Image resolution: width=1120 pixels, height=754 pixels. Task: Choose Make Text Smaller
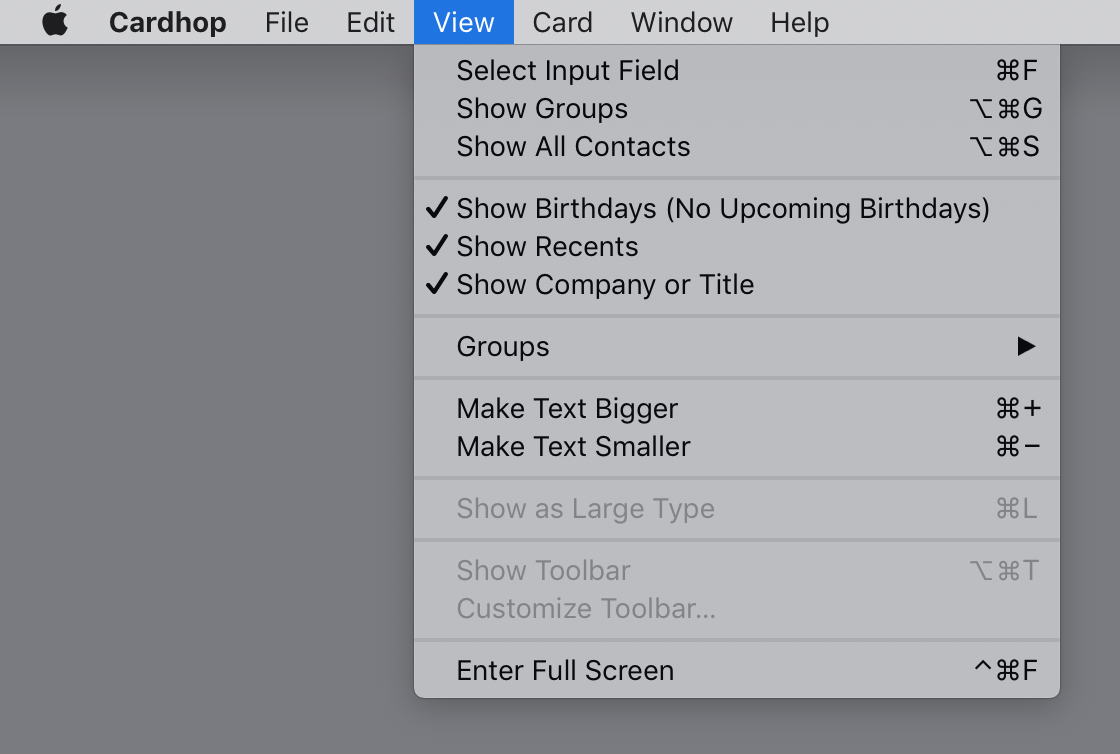point(736,446)
